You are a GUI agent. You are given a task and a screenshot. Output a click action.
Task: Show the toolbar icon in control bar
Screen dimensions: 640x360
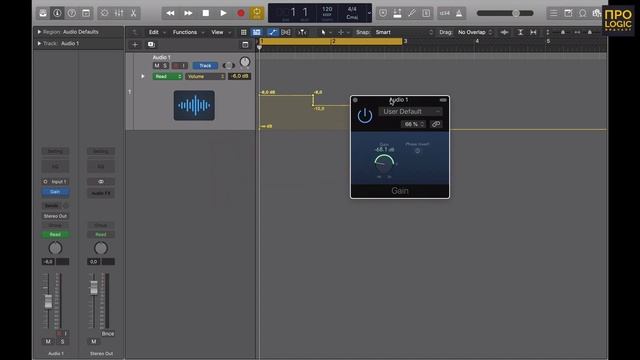click(86, 13)
